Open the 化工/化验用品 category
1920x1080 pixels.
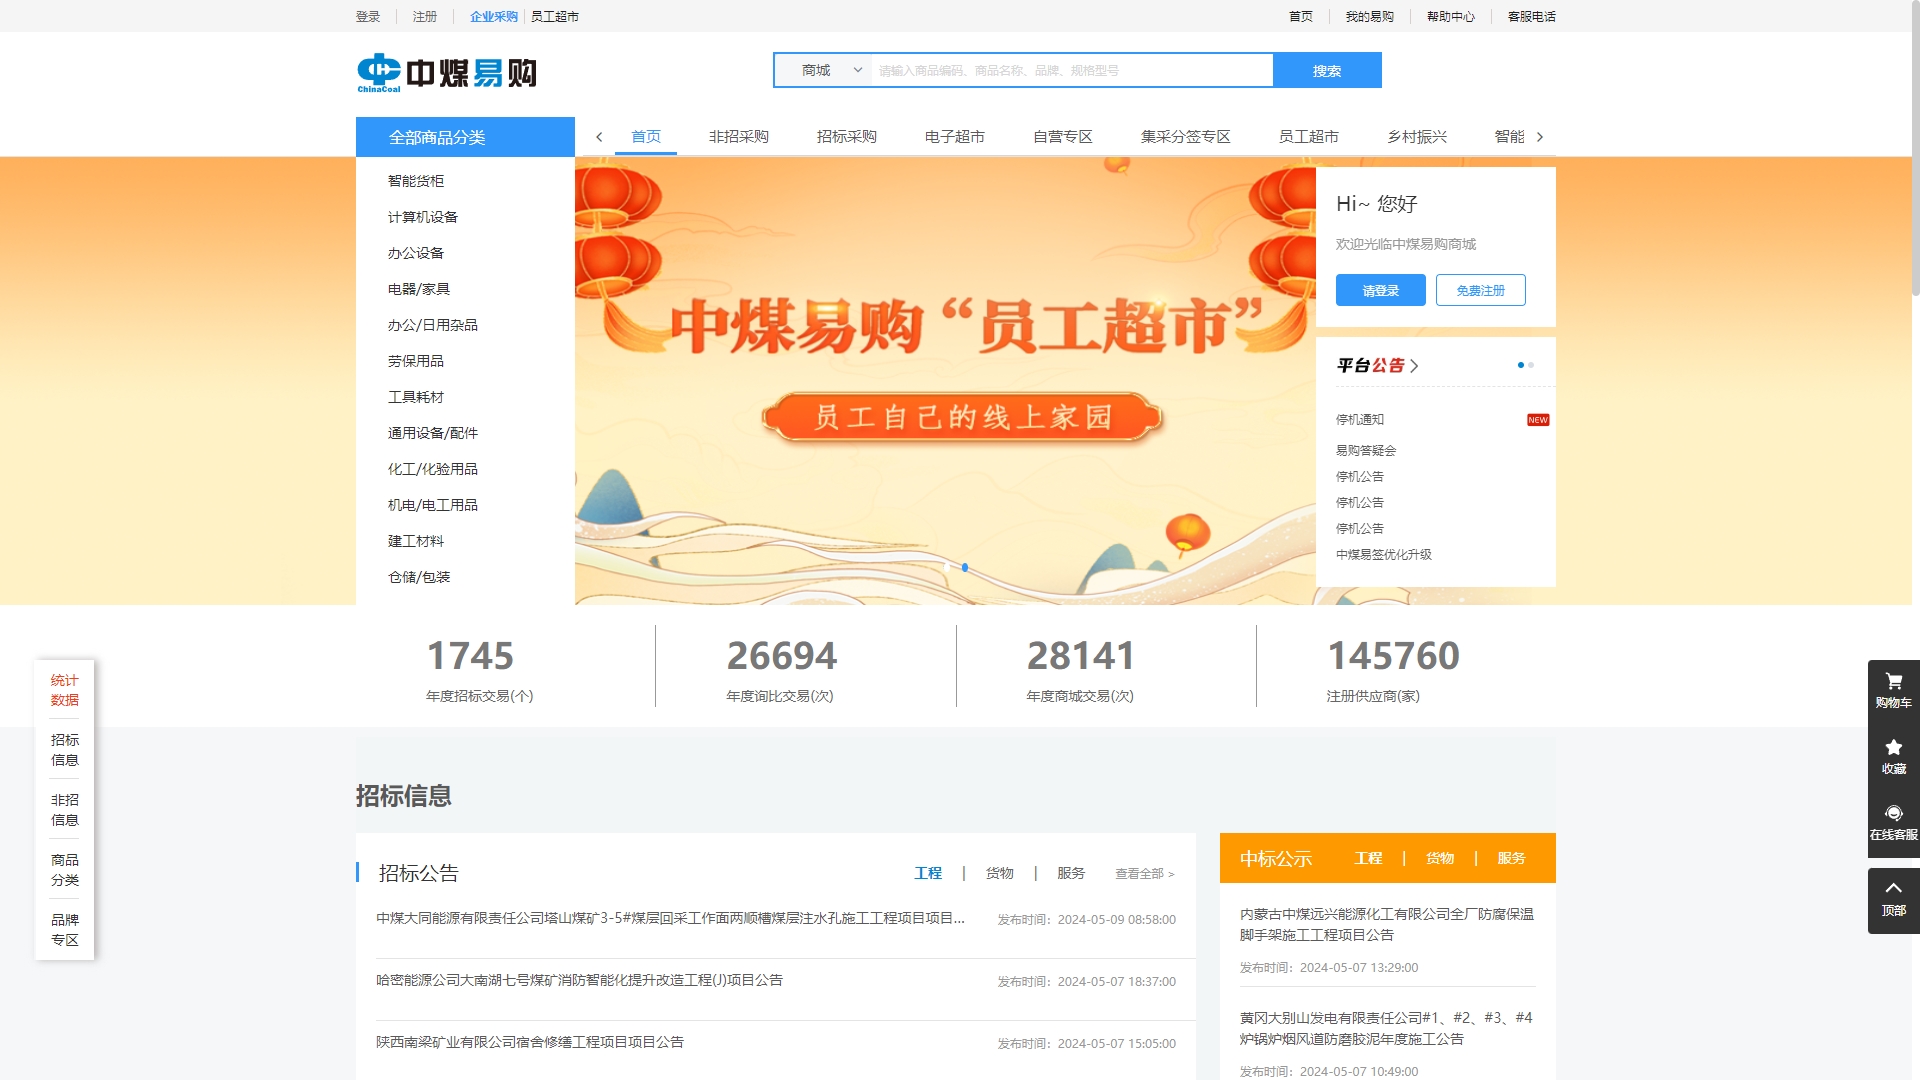(433, 469)
